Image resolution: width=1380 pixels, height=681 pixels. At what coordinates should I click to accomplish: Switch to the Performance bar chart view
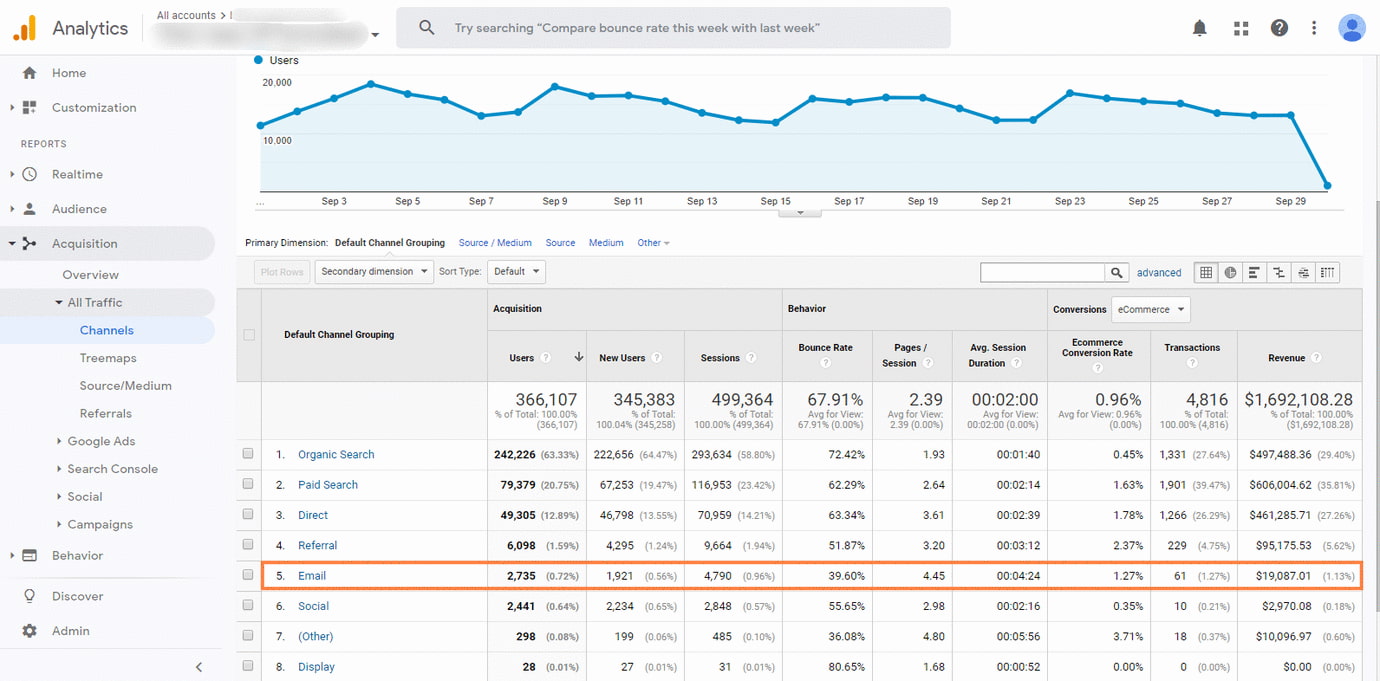click(1254, 271)
